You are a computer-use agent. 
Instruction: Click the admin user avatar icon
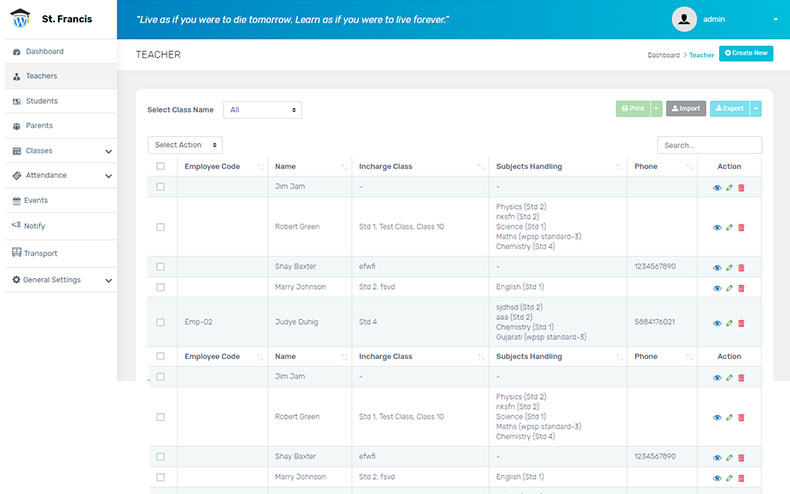point(684,19)
